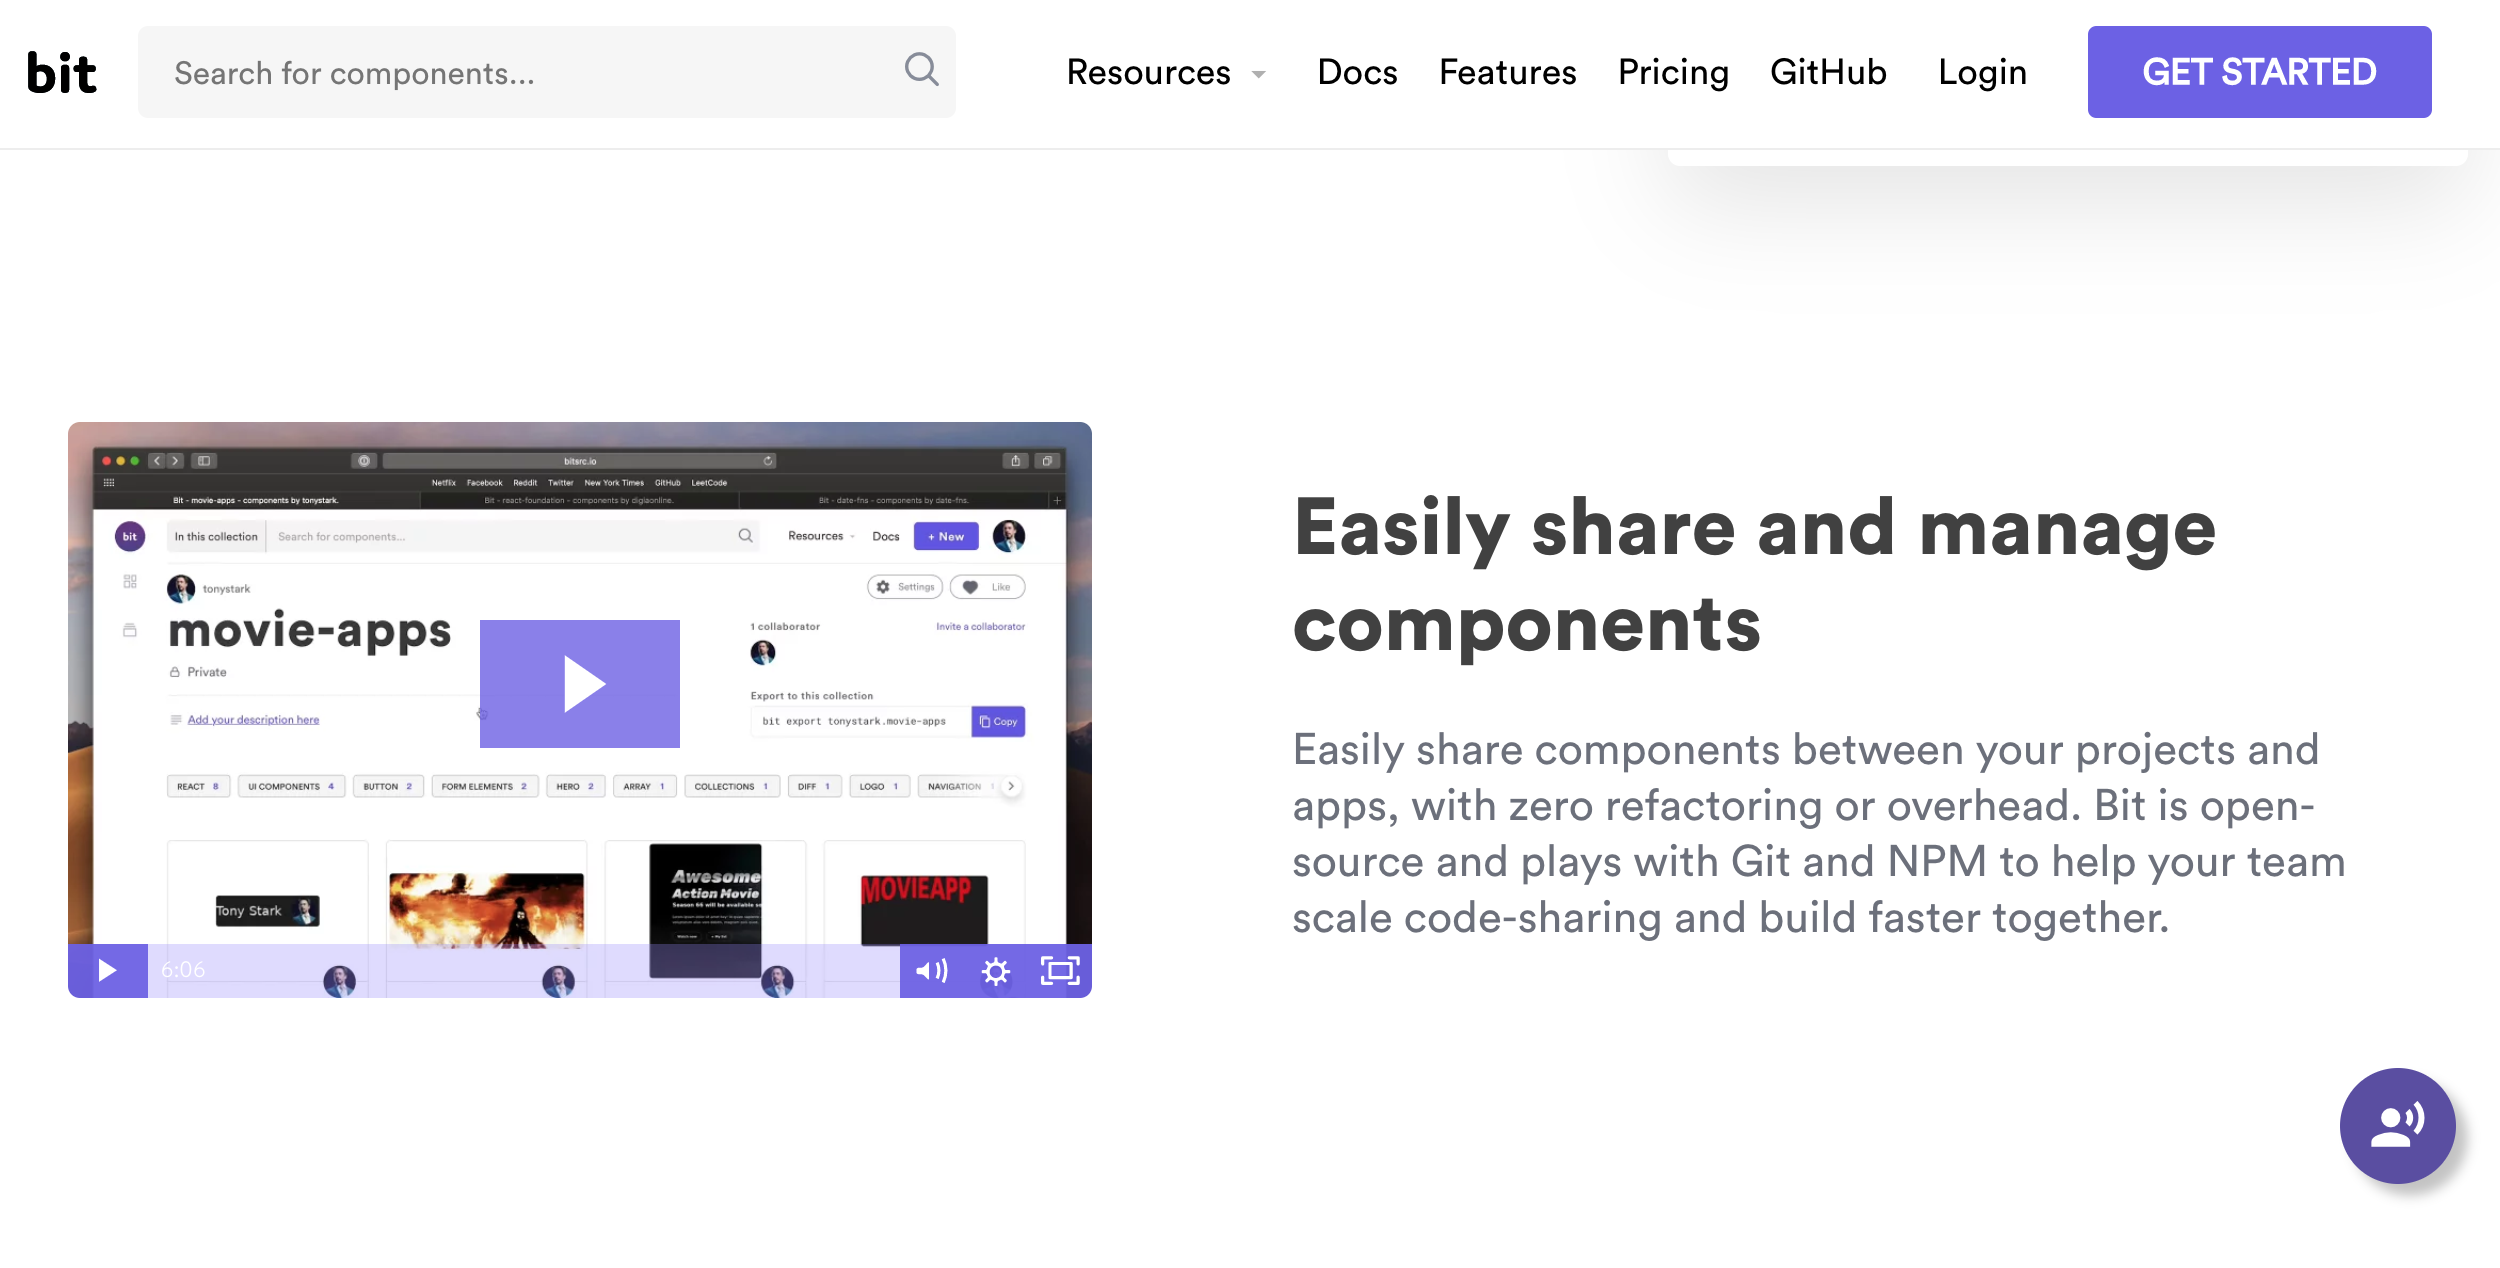The image size is (2500, 1268).
Task: Click the Login link
Action: coord(1982,73)
